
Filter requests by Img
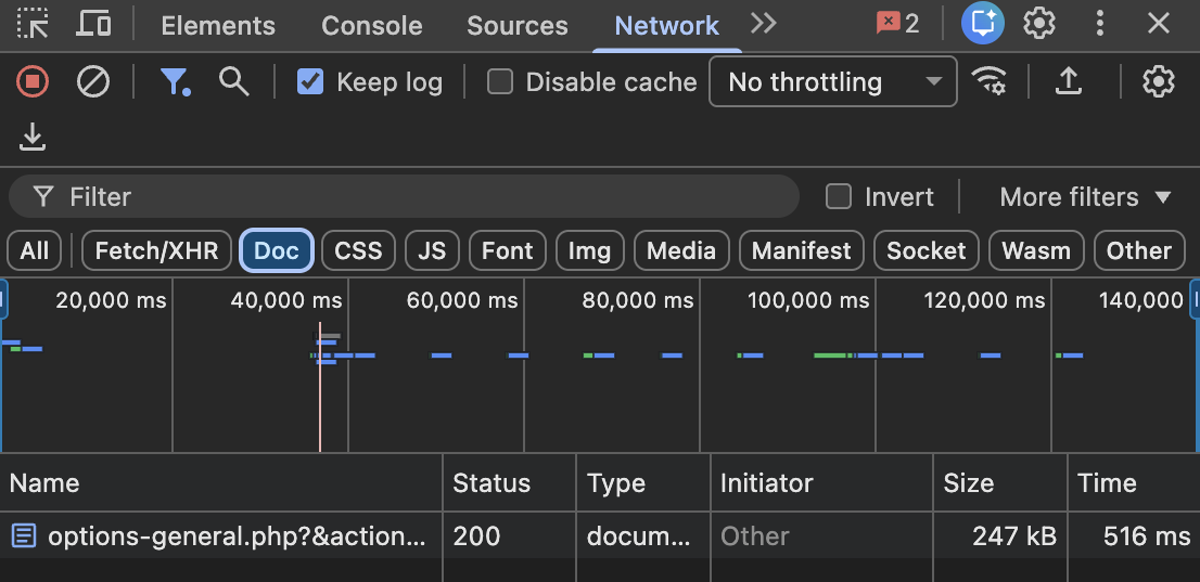[590, 251]
